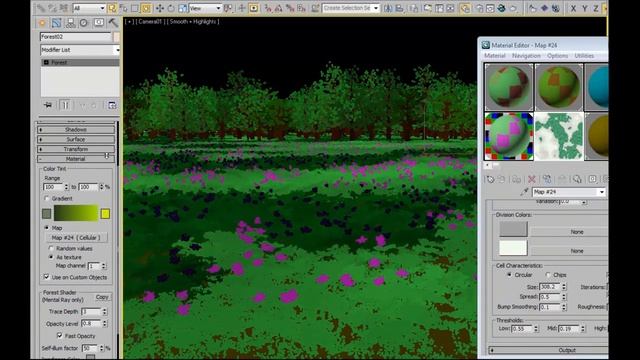Toggle the Fast Opacity checkbox

click(60, 336)
